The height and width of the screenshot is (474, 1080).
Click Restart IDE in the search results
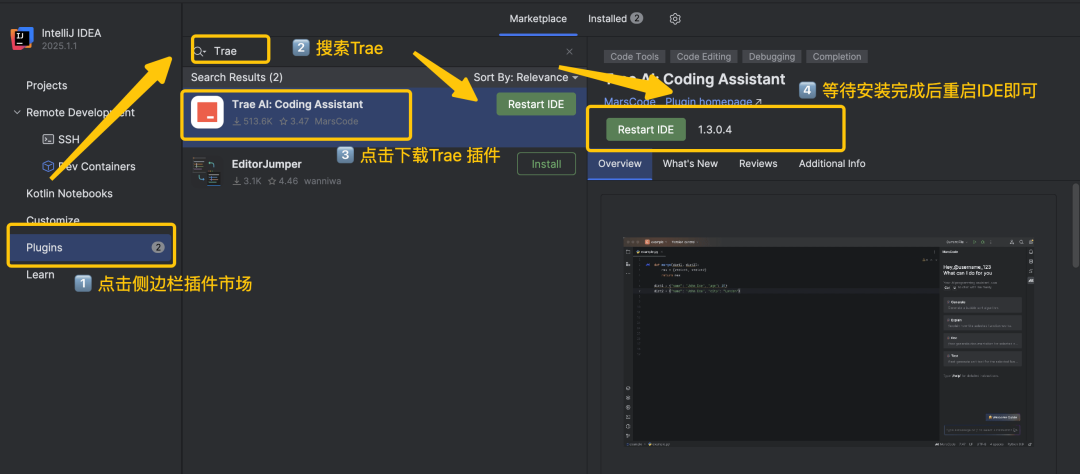pyautogui.click(x=536, y=105)
